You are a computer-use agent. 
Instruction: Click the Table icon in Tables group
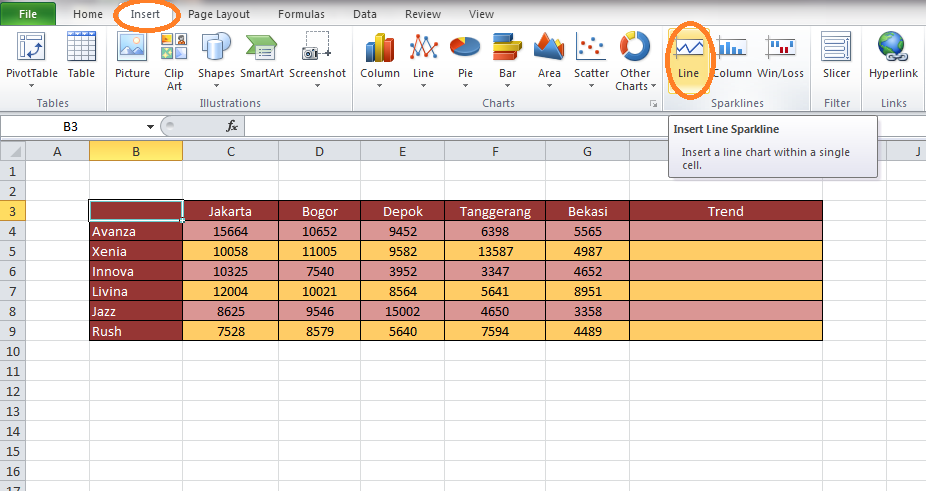click(x=81, y=56)
